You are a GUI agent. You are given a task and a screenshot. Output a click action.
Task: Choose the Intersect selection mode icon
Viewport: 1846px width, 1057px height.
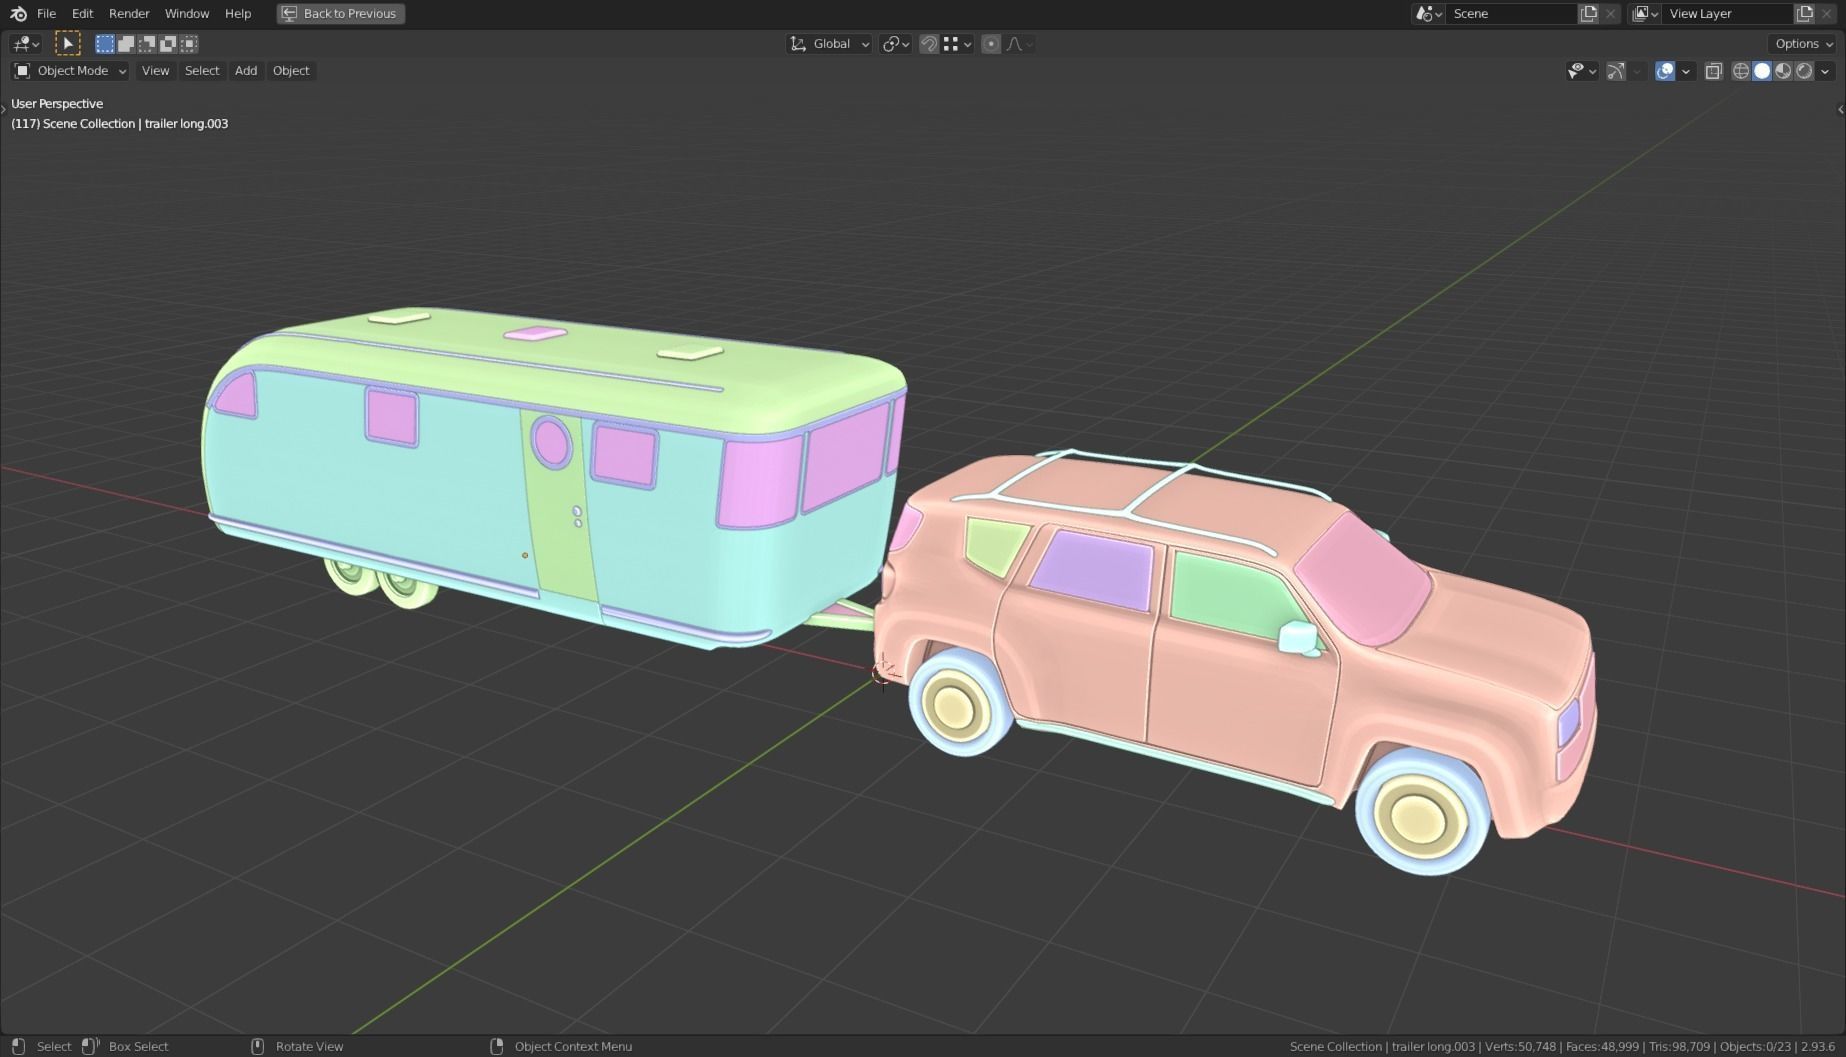tap(189, 43)
